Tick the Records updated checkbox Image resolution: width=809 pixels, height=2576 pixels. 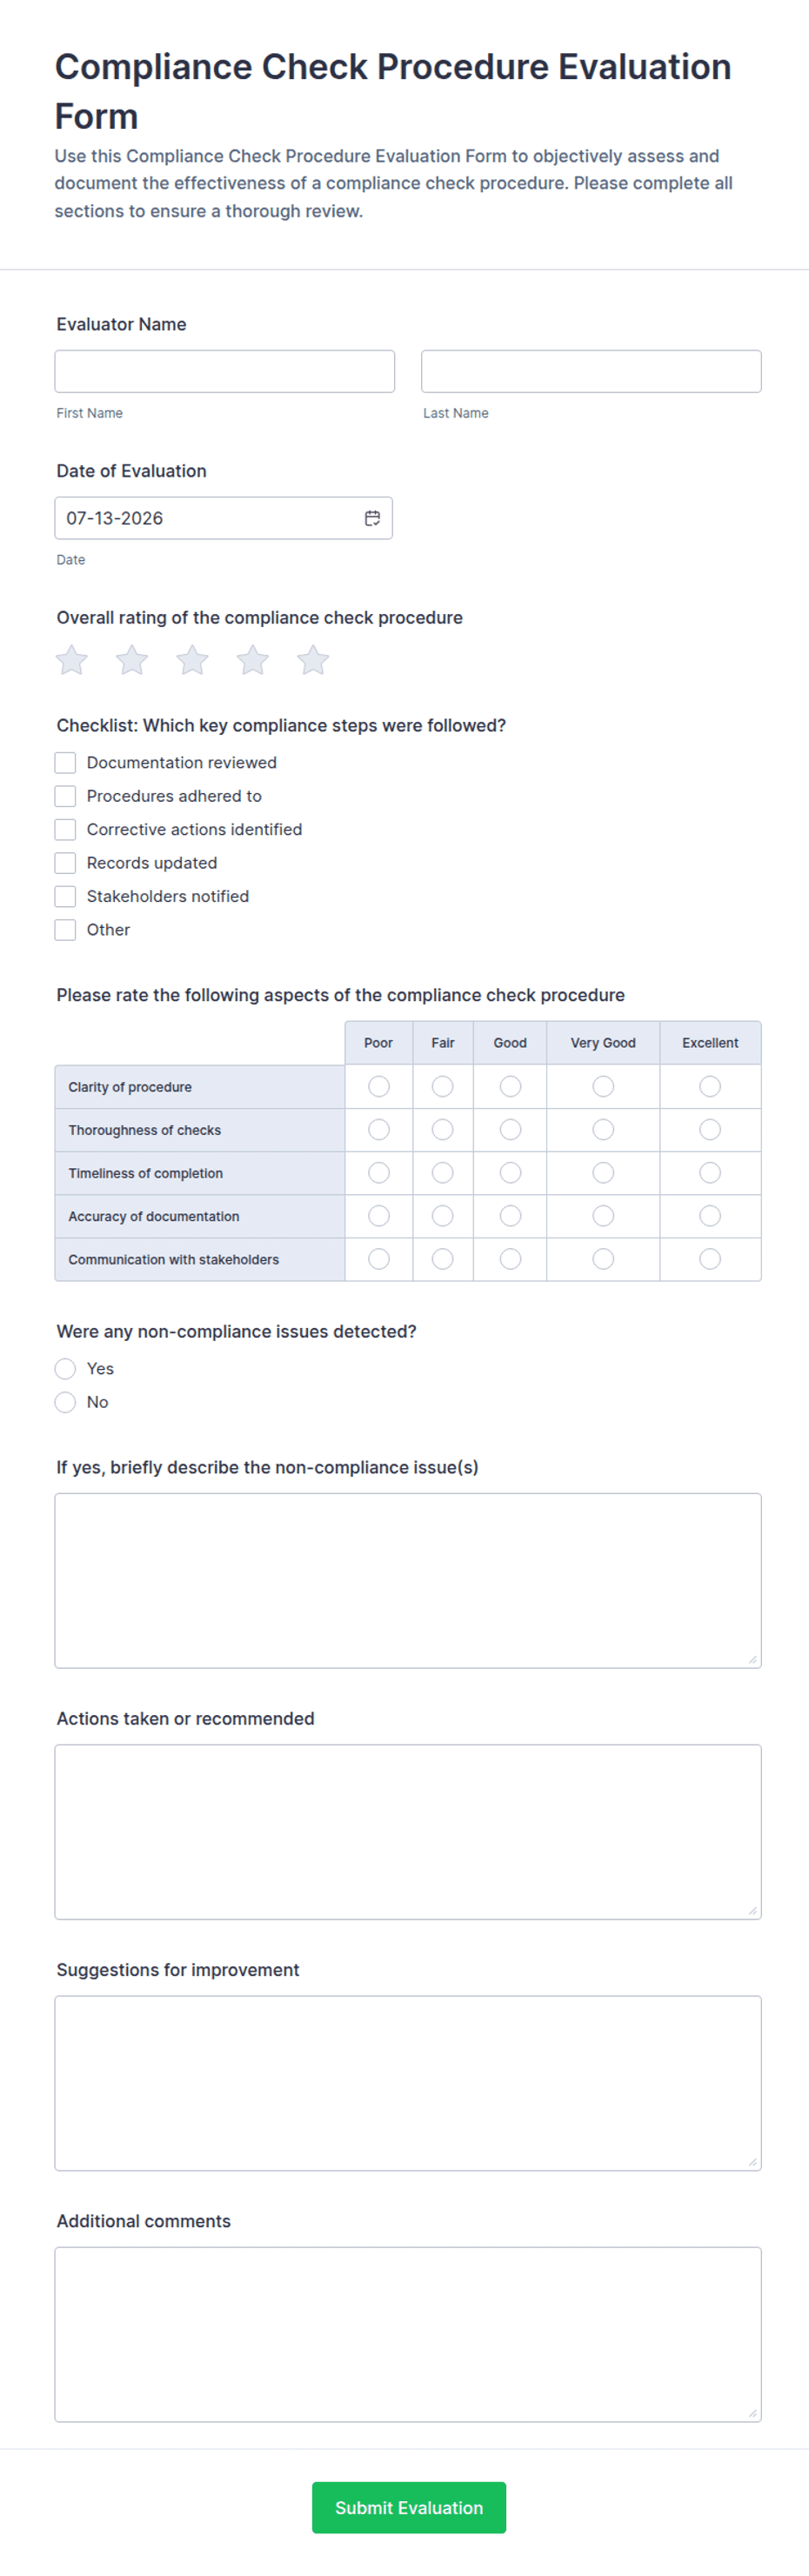pyautogui.click(x=65, y=863)
